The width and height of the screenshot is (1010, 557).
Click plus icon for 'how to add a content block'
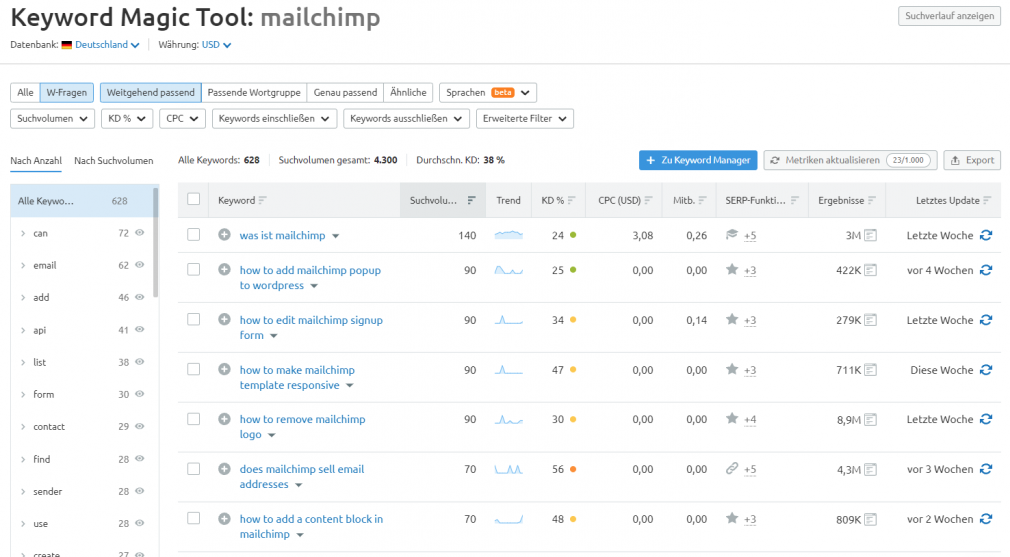tap(224, 518)
